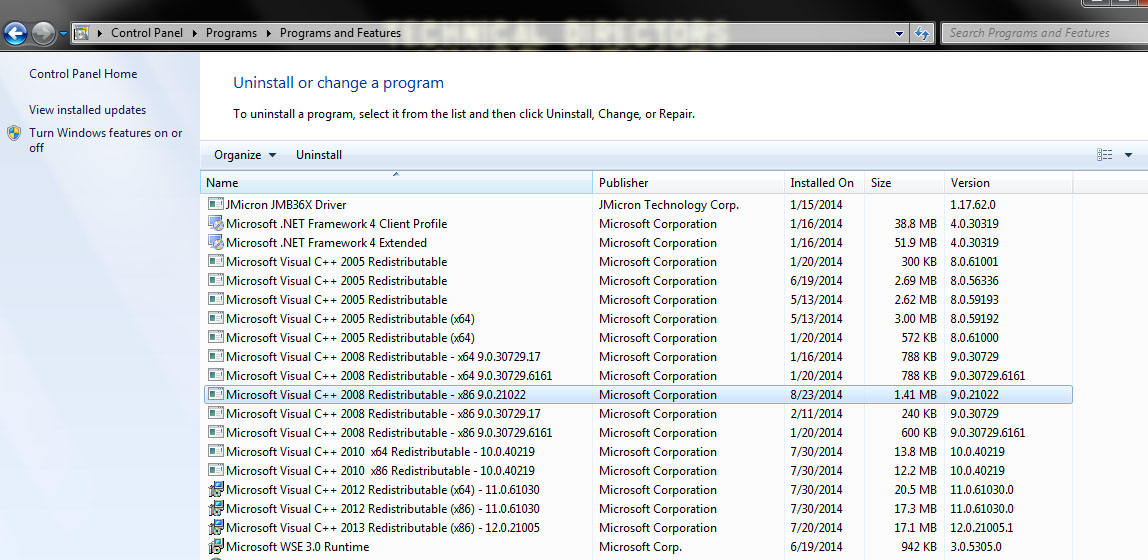The height and width of the screenshot is (560, 1148).
Task: Click the 38.8 MB size cell
Action: (x=916, y=224)
